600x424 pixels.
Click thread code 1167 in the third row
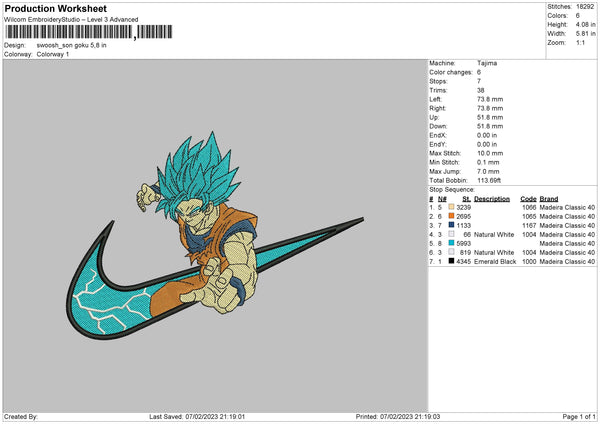[x=529, y=225]
